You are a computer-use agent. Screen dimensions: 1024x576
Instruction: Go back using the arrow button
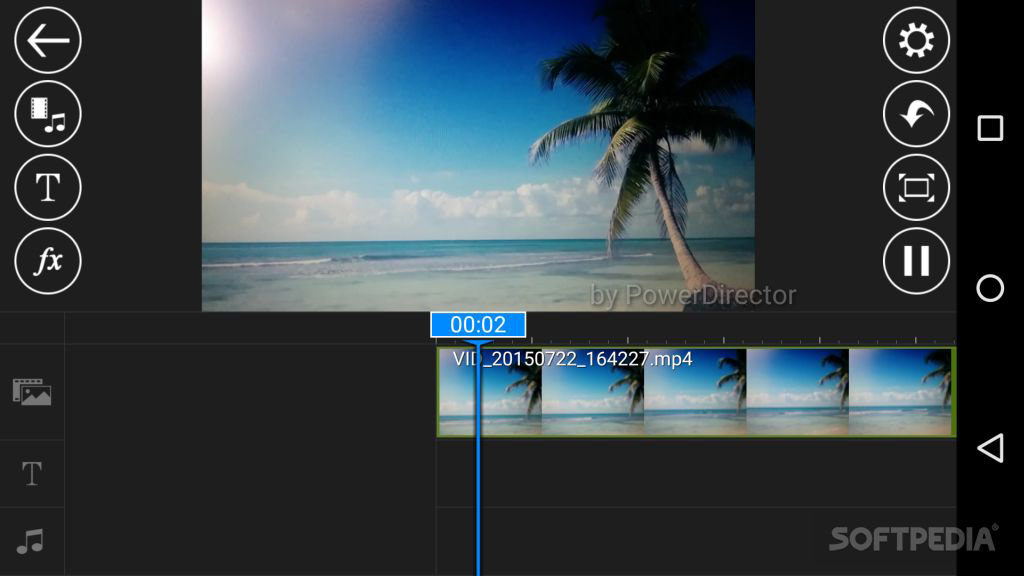[48, 40]
